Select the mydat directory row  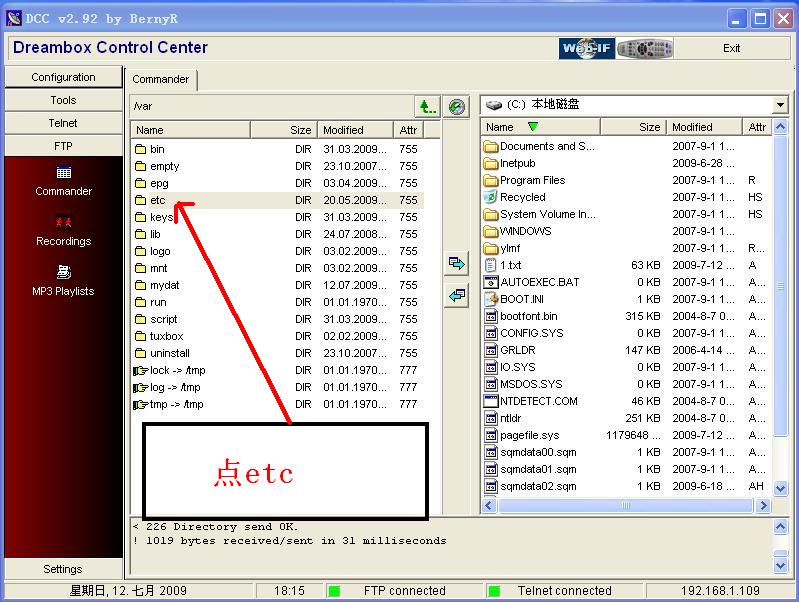click(278, 285)
